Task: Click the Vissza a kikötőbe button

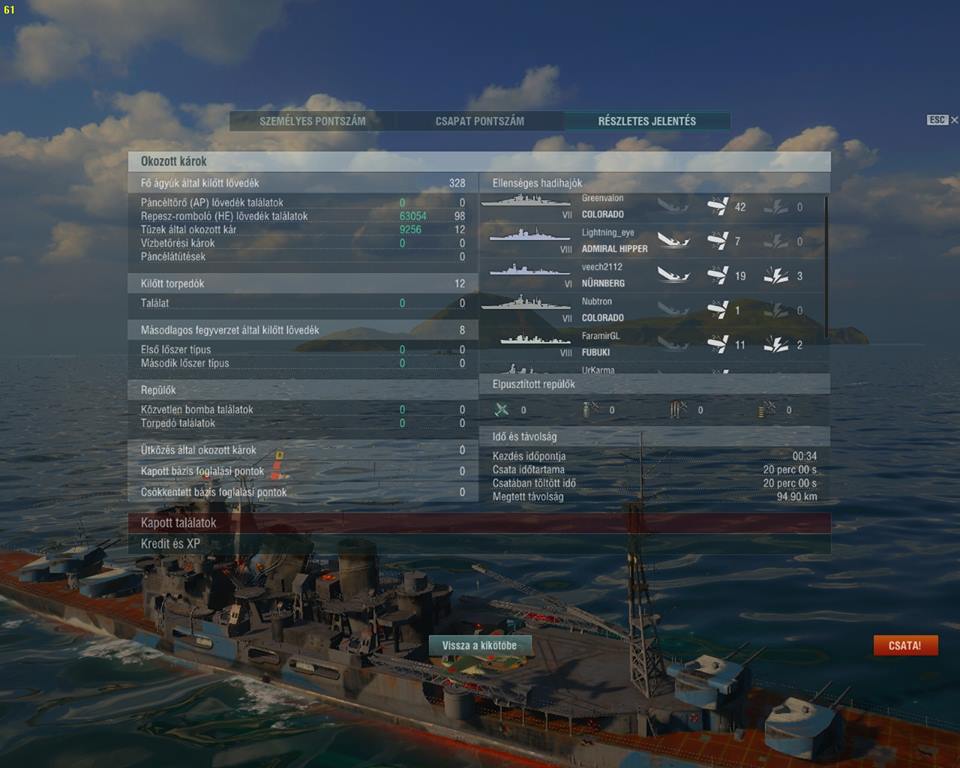Action: 479,646
